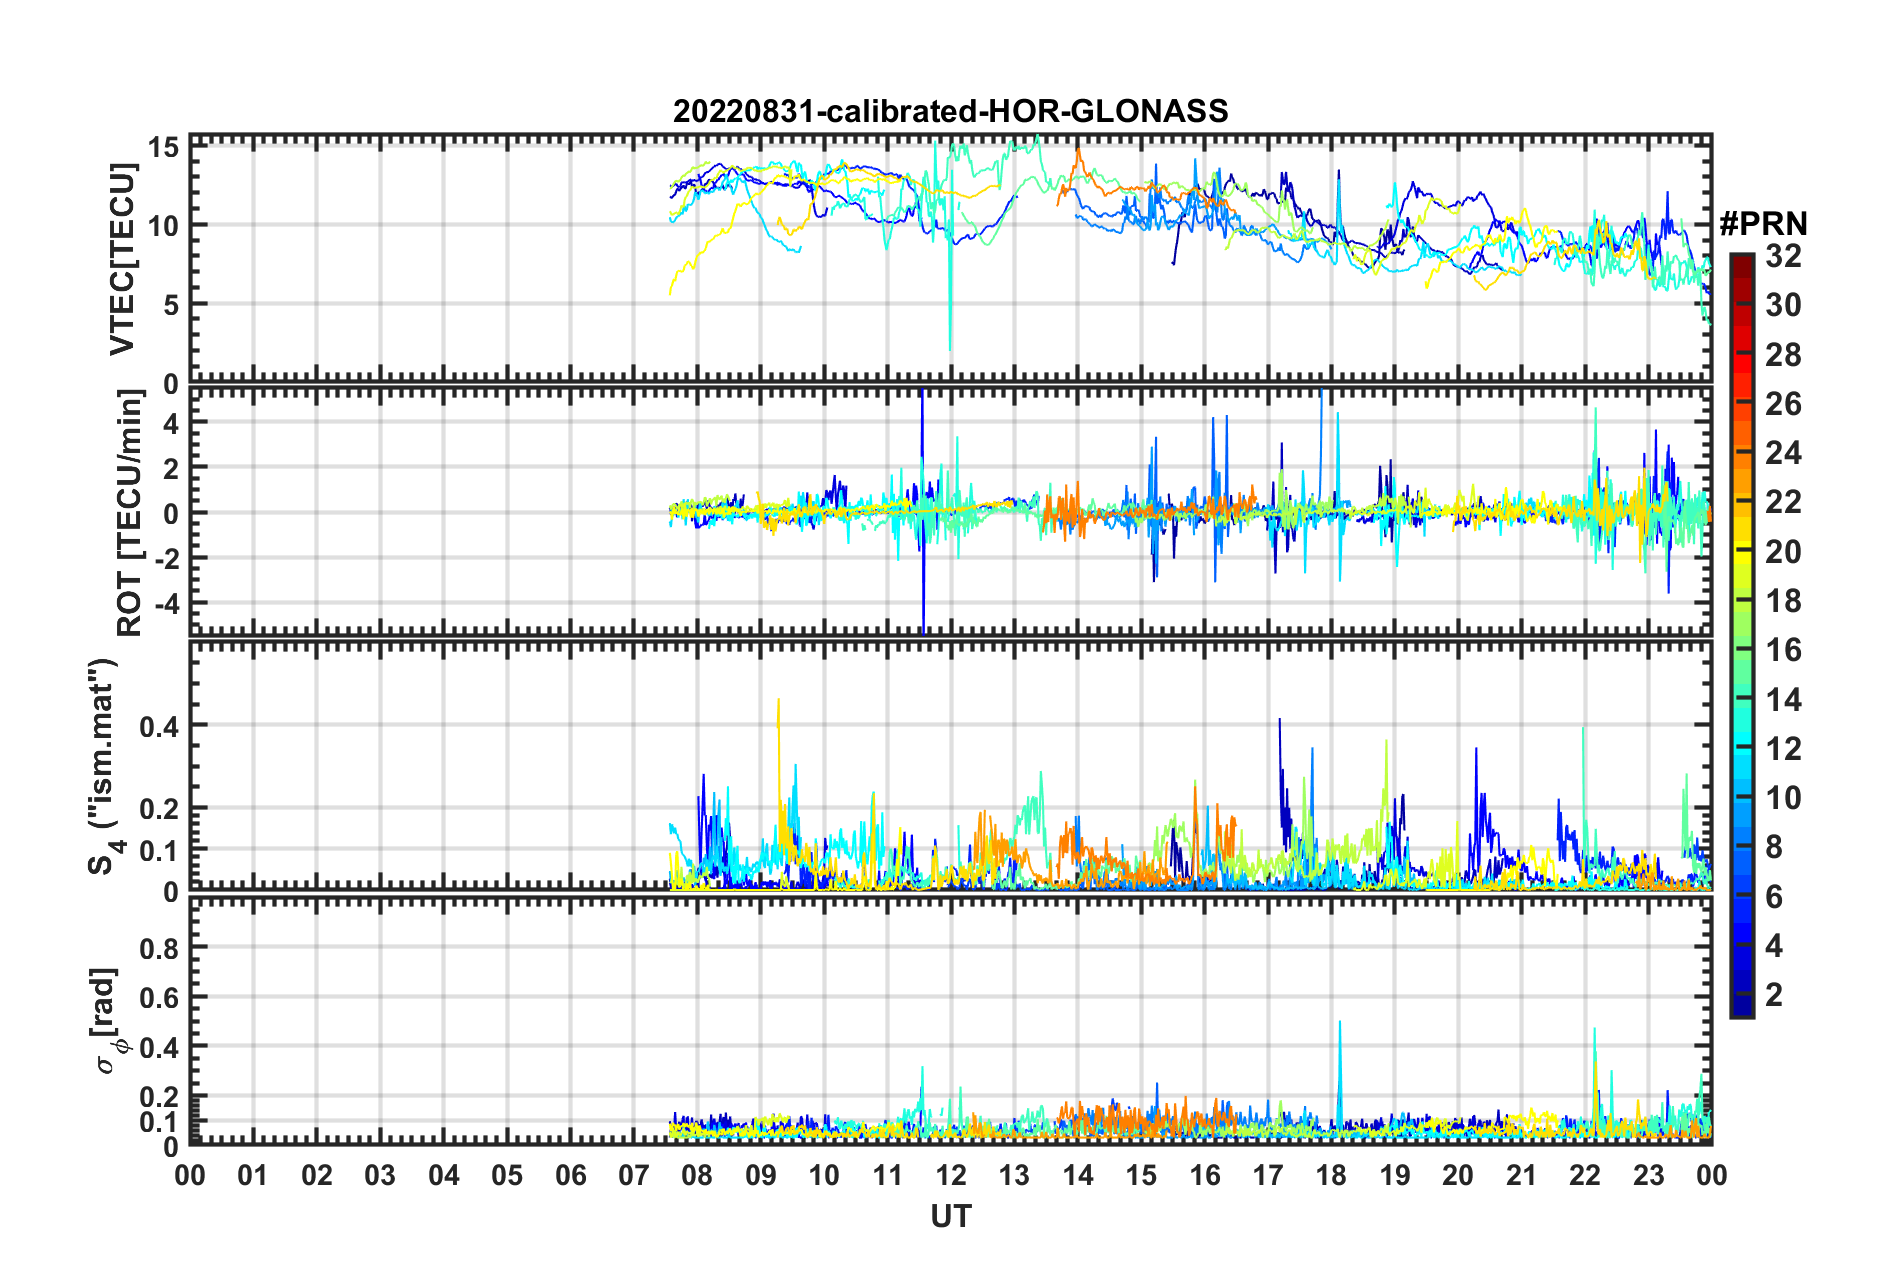
Task: Click colorbar tick label 10
Action: [1783, 798]
